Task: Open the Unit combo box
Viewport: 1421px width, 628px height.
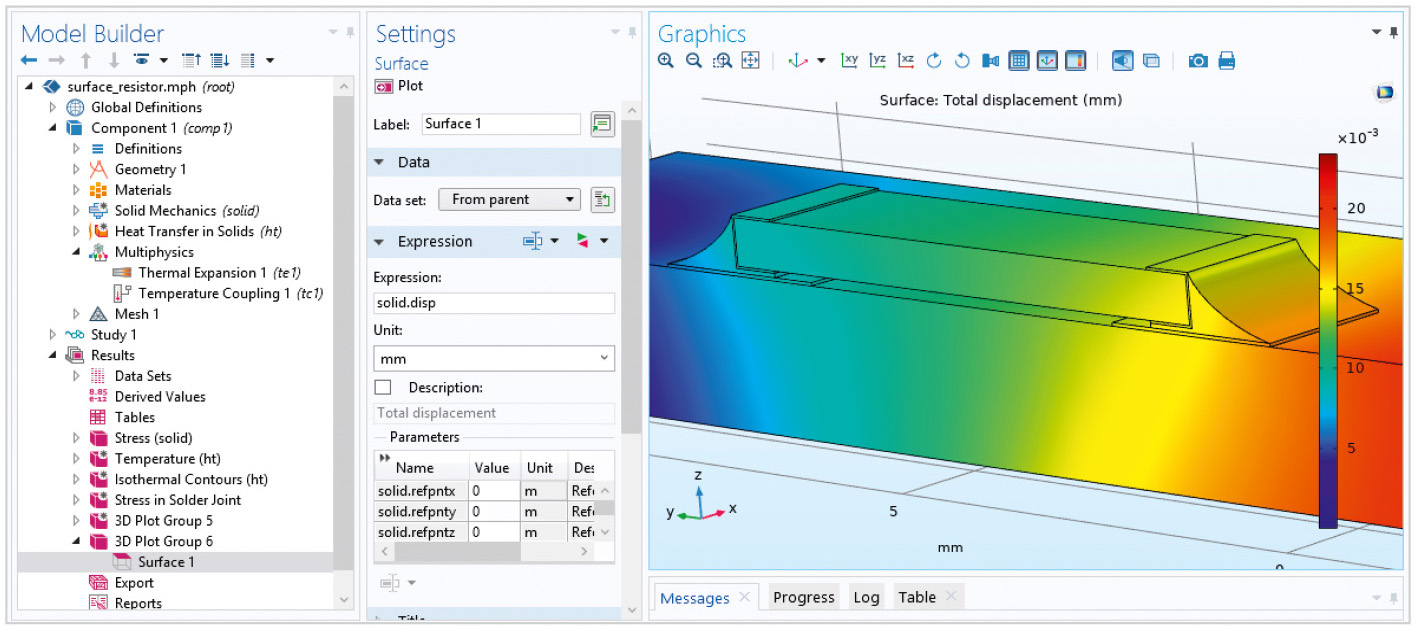Action: pos(494,358)
